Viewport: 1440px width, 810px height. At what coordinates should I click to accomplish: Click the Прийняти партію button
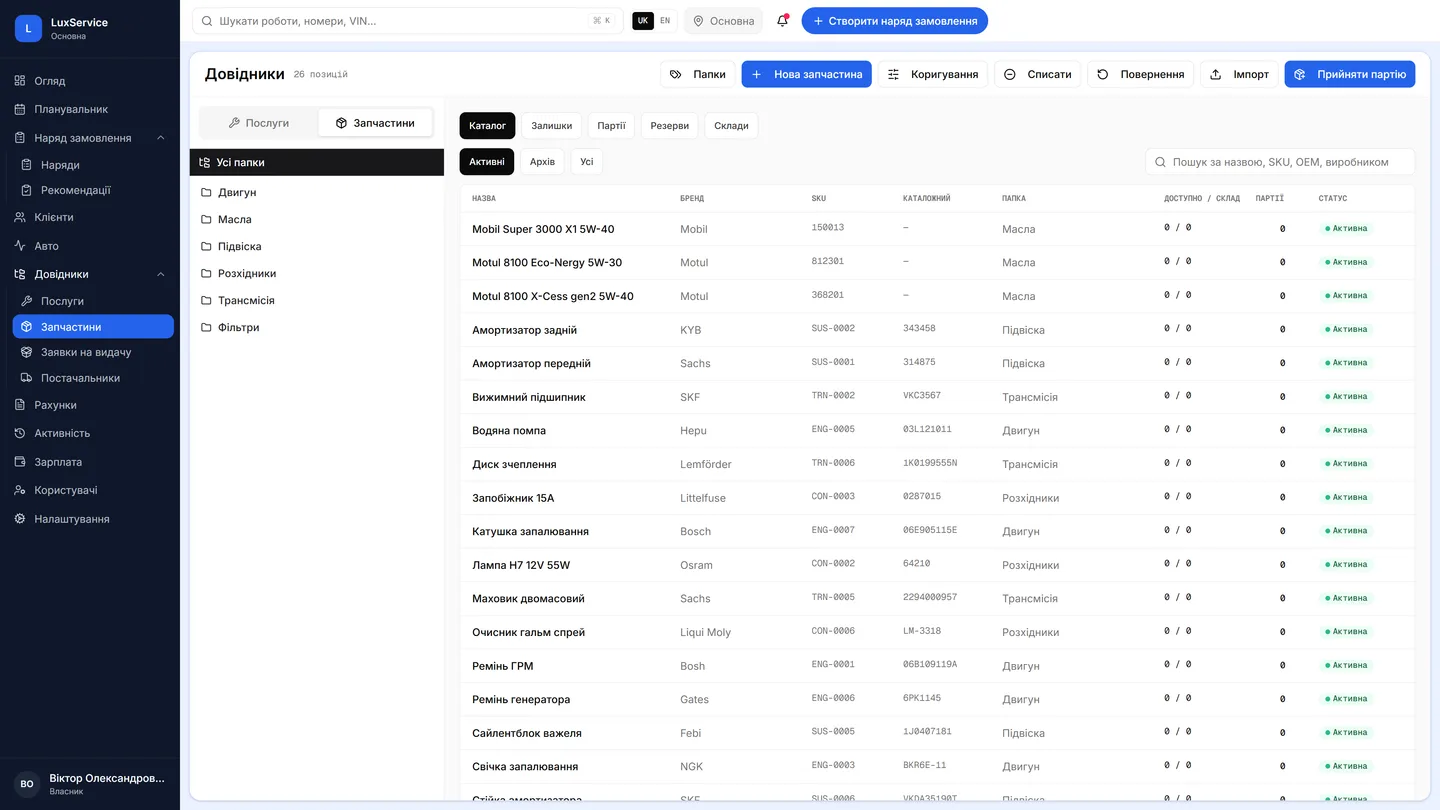[1350, 74]
